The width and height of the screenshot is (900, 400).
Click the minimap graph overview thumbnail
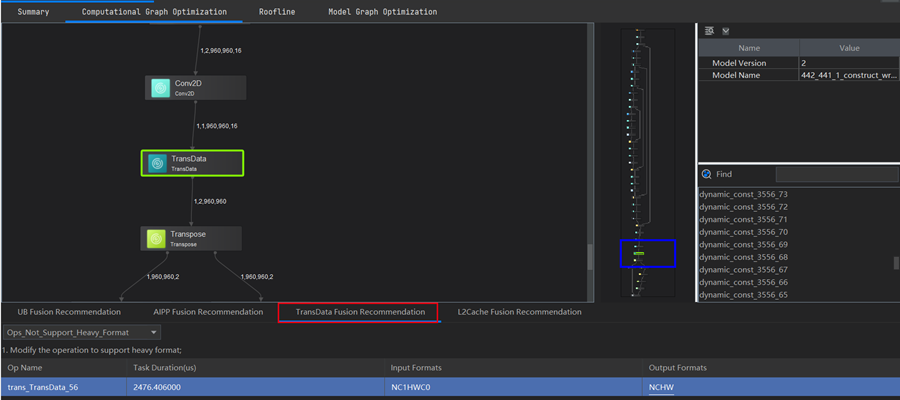point(648,163)
